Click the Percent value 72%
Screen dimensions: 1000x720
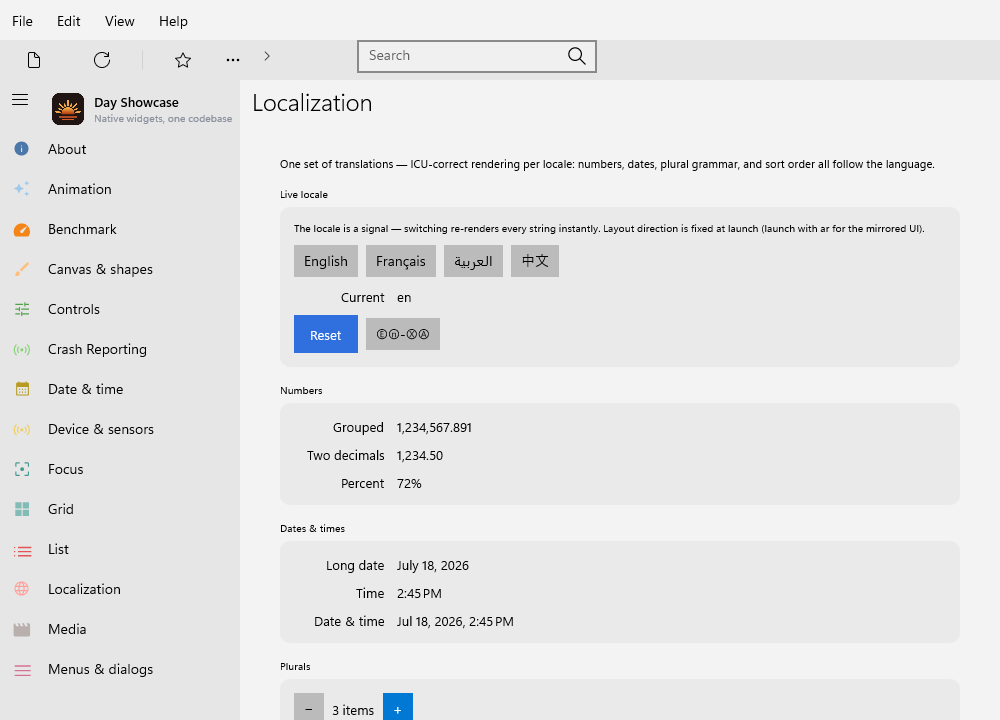point(409,484)
